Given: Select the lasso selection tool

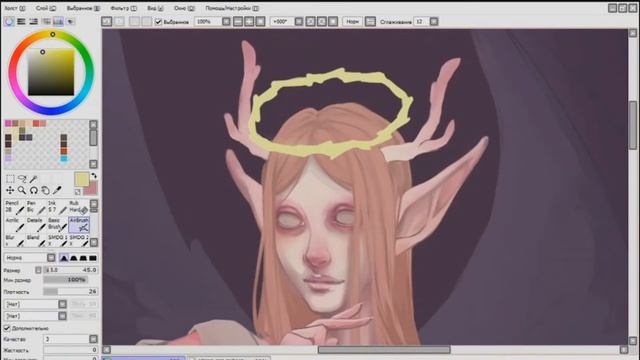Looking at the screenshot, I should point(22,179).
